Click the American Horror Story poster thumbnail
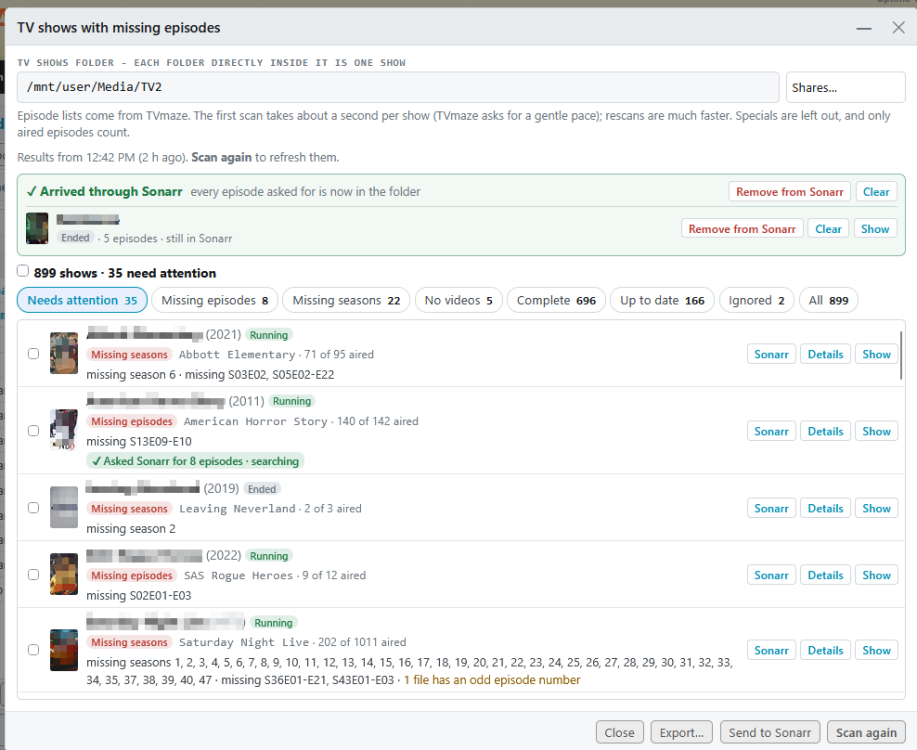Screen dimensions: 917x750 tap(64, 430)
